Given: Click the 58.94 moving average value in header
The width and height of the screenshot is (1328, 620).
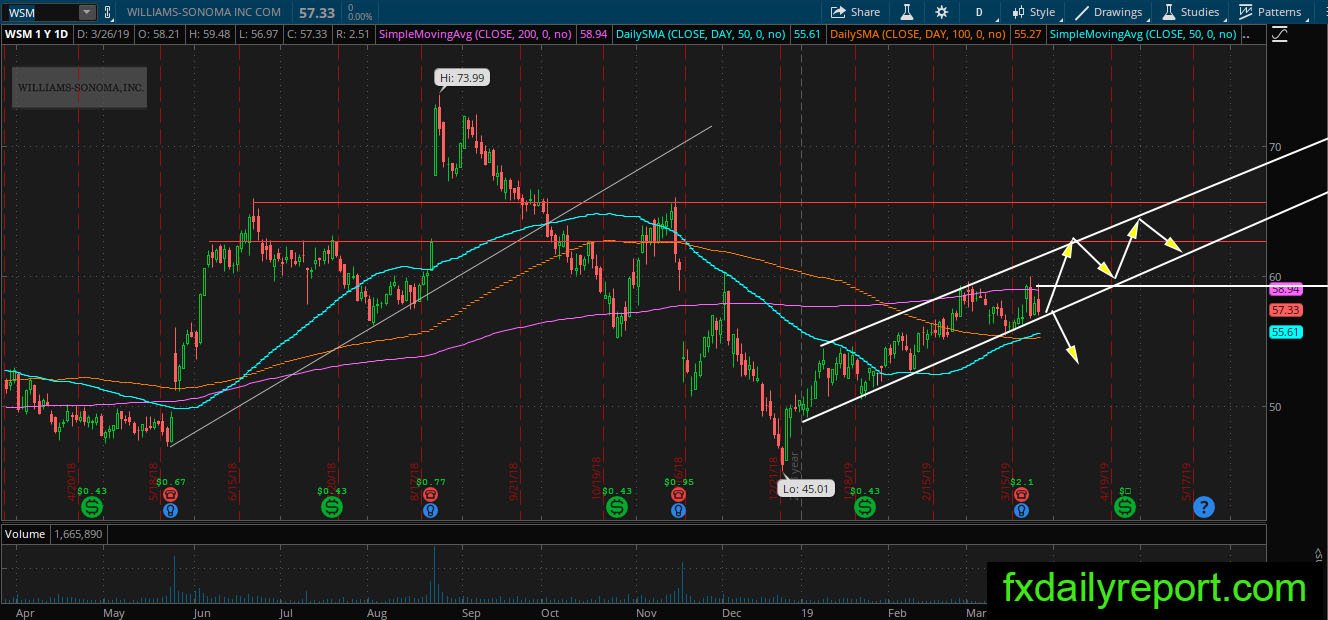Looking at the screenshot, I should pos(593,34).
